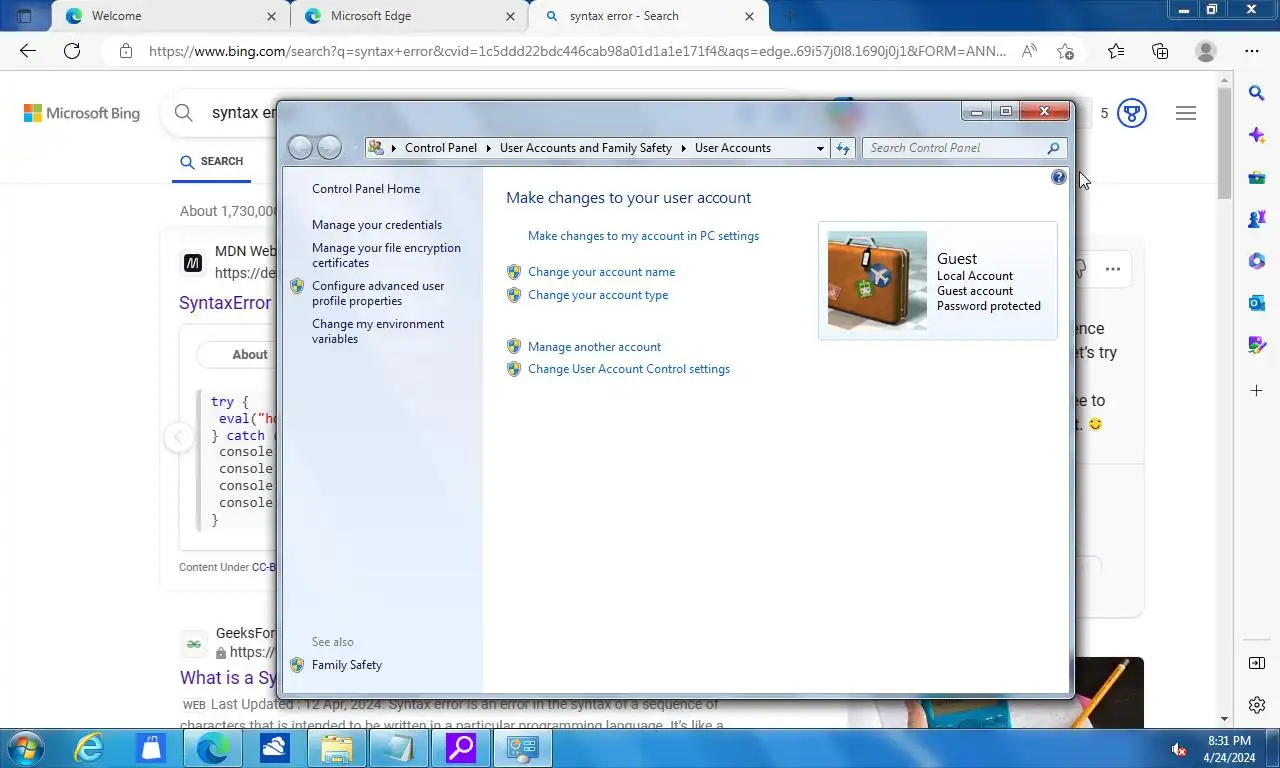View site info lock icon in Edge
Image resolution: width=1280 pixels, height=768 pixels.
click(125, 51)
